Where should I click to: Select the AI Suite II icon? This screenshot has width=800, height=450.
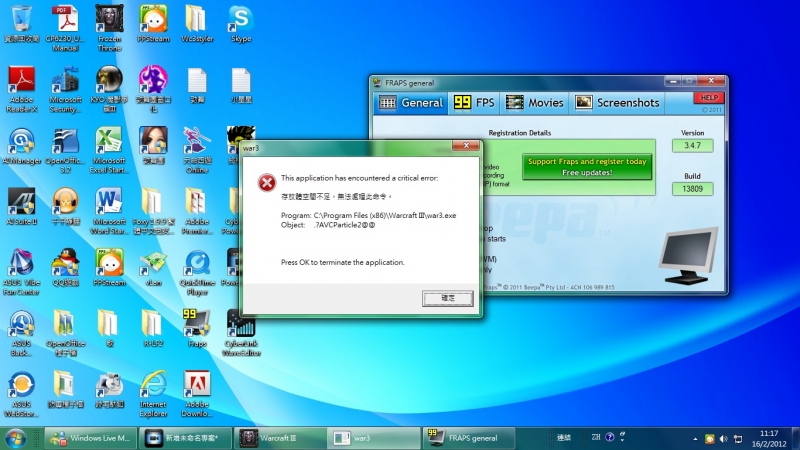(x=21, y=207)
